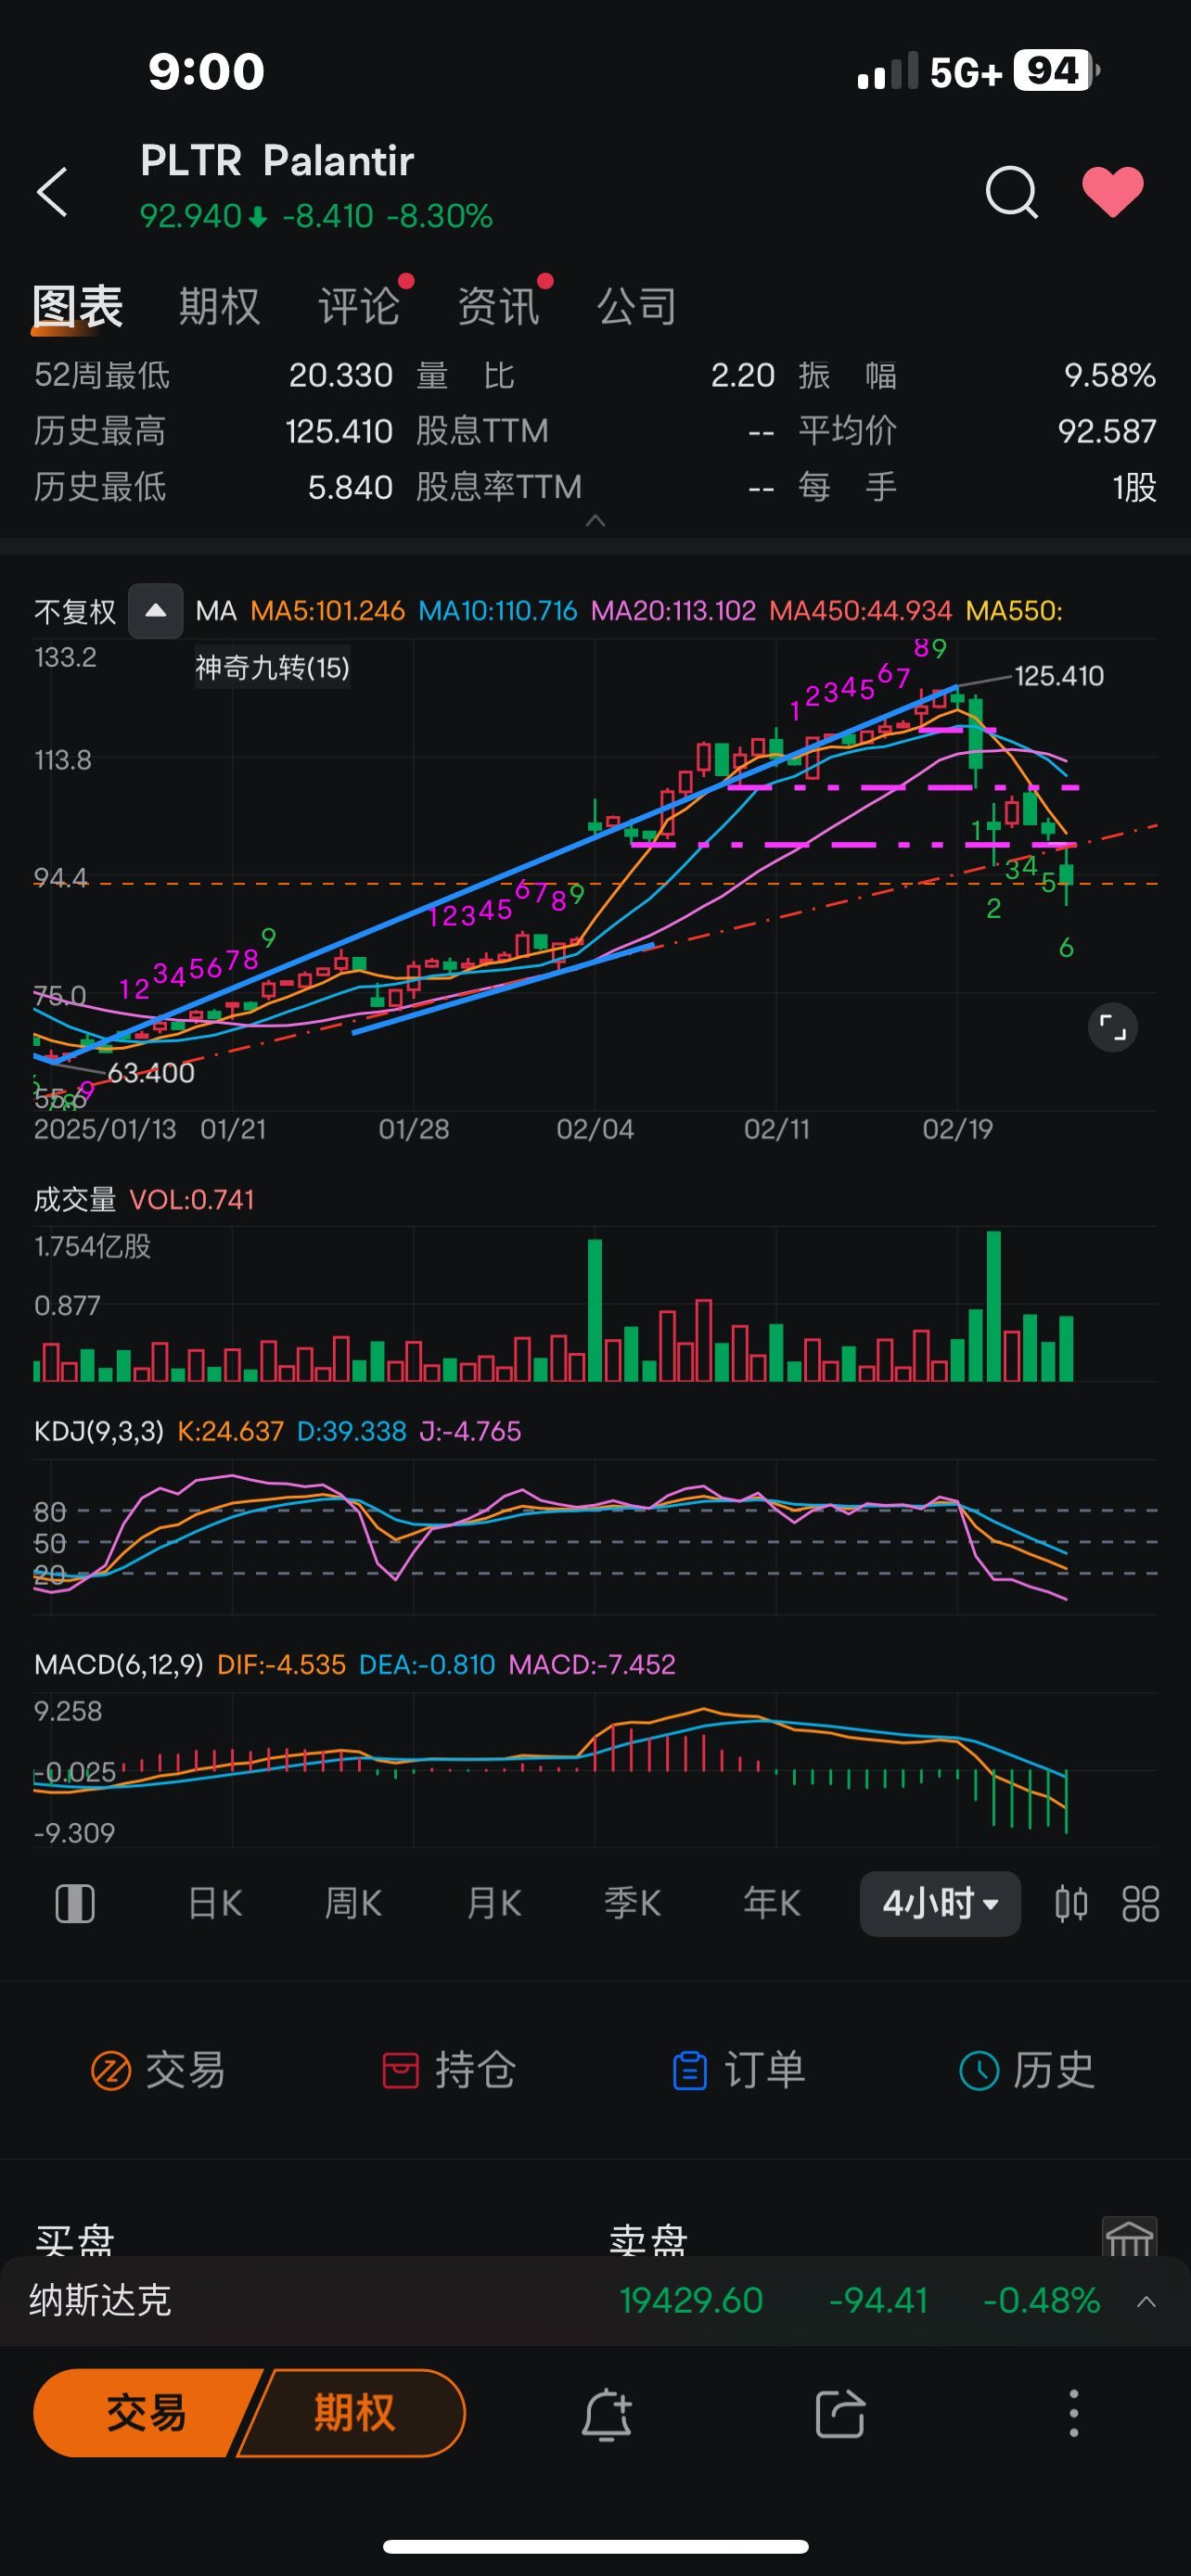The image size is (1191, 2576).
Task: Open the indicator grid settings icon
Action: (x=1140, y=1904)
